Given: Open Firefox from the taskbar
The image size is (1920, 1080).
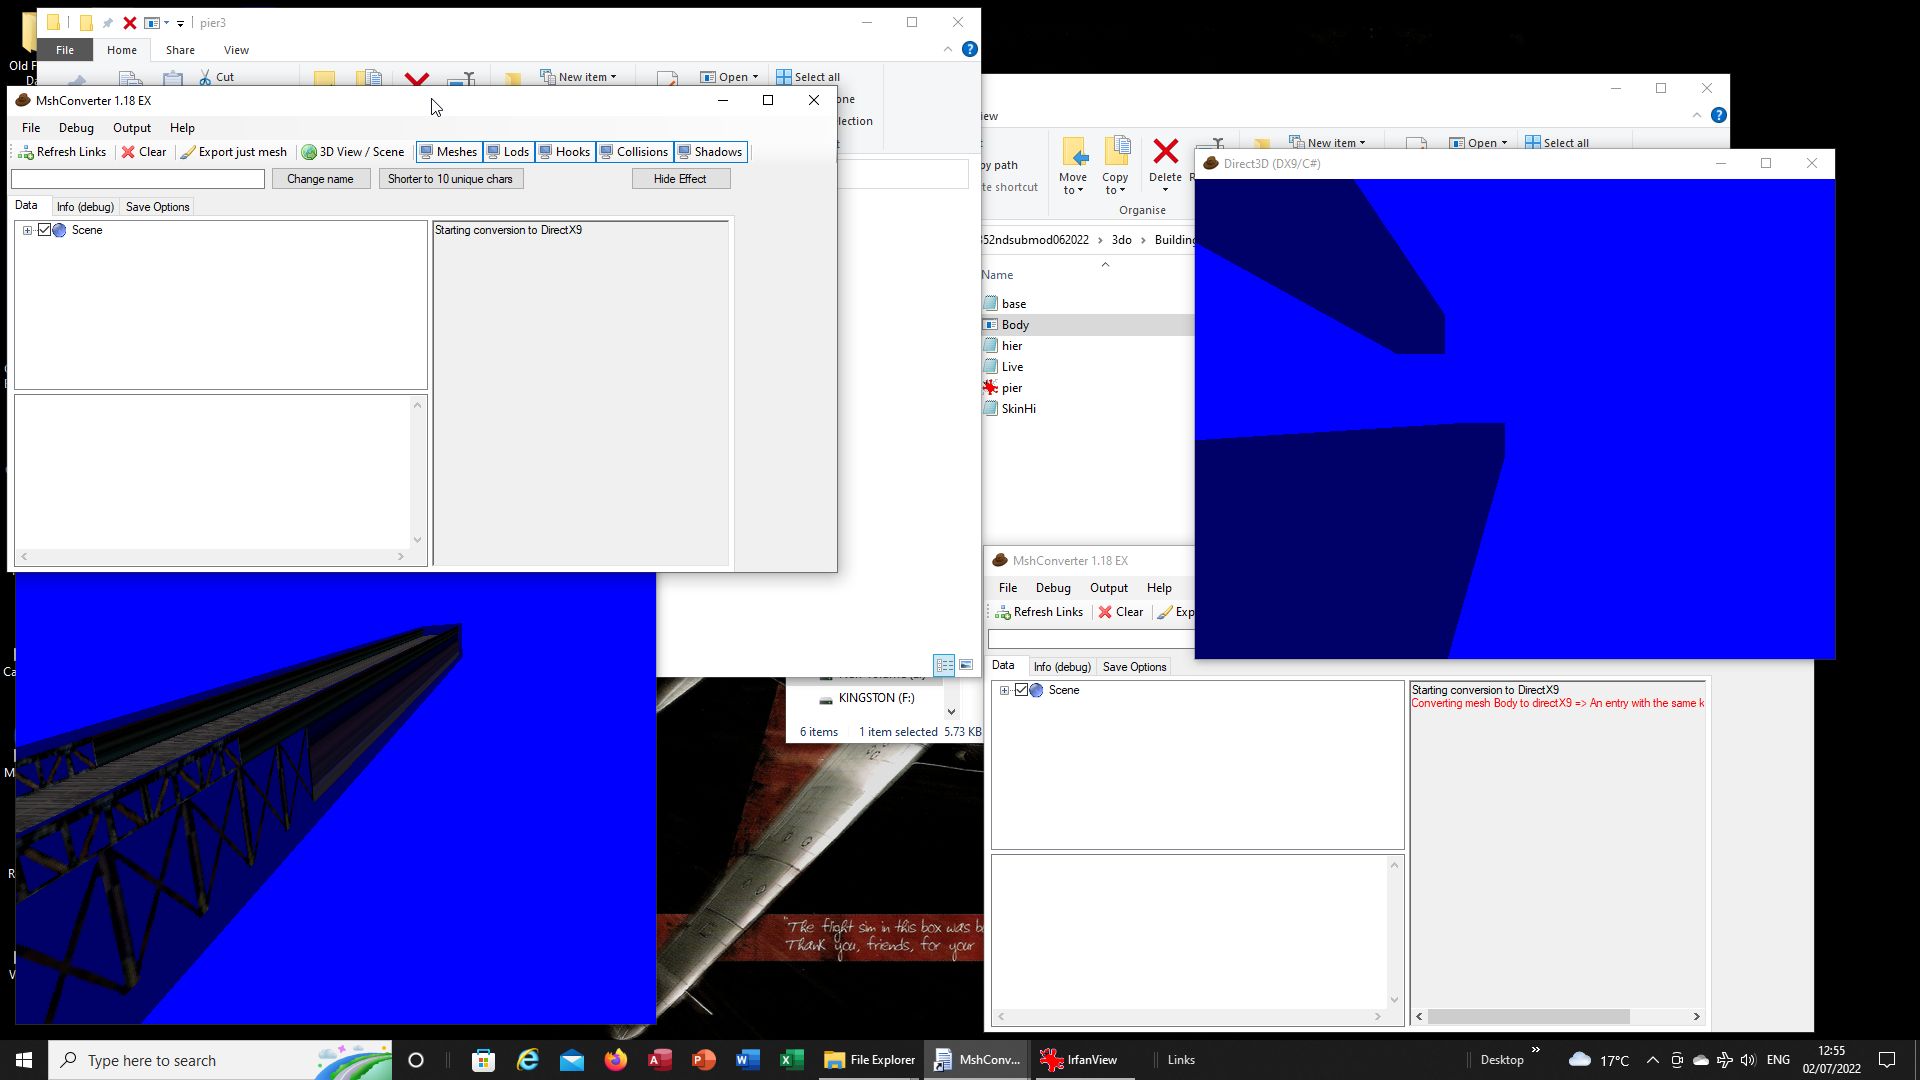Looking at the screenshot, I should (x=616, y=1060).
